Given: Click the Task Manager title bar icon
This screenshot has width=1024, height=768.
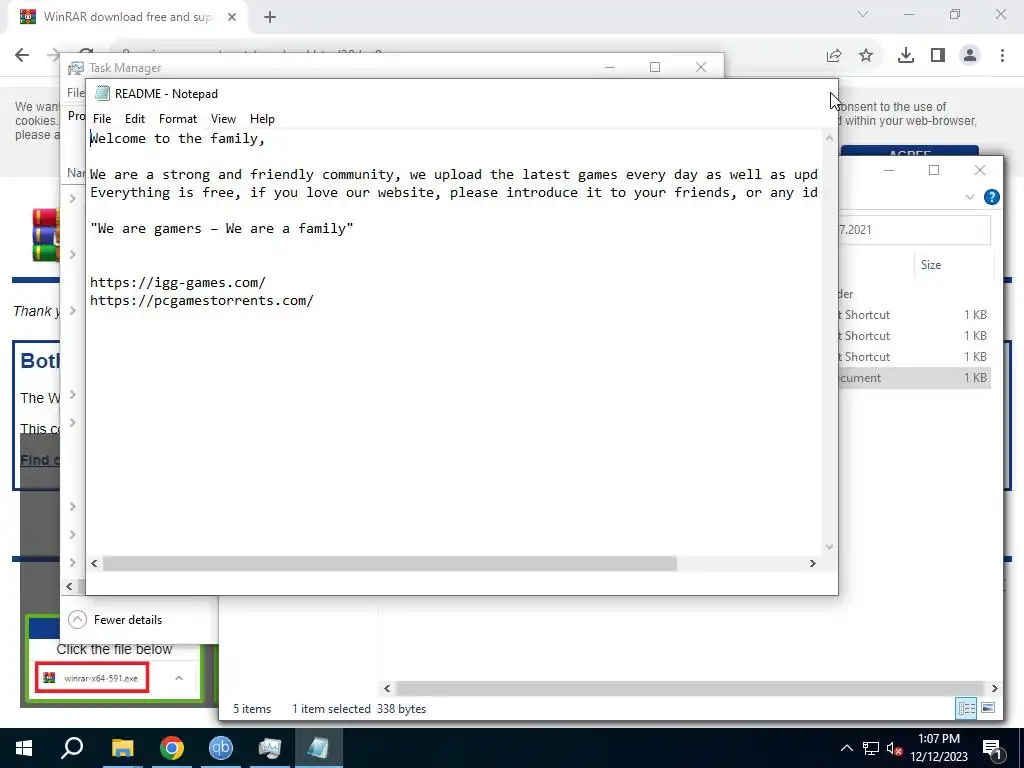Looking at the screenshot, I should click(76, 68).
